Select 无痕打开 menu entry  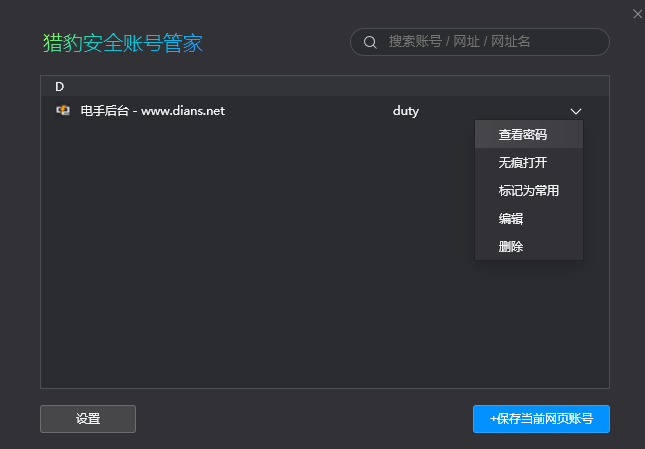(529, 162)
